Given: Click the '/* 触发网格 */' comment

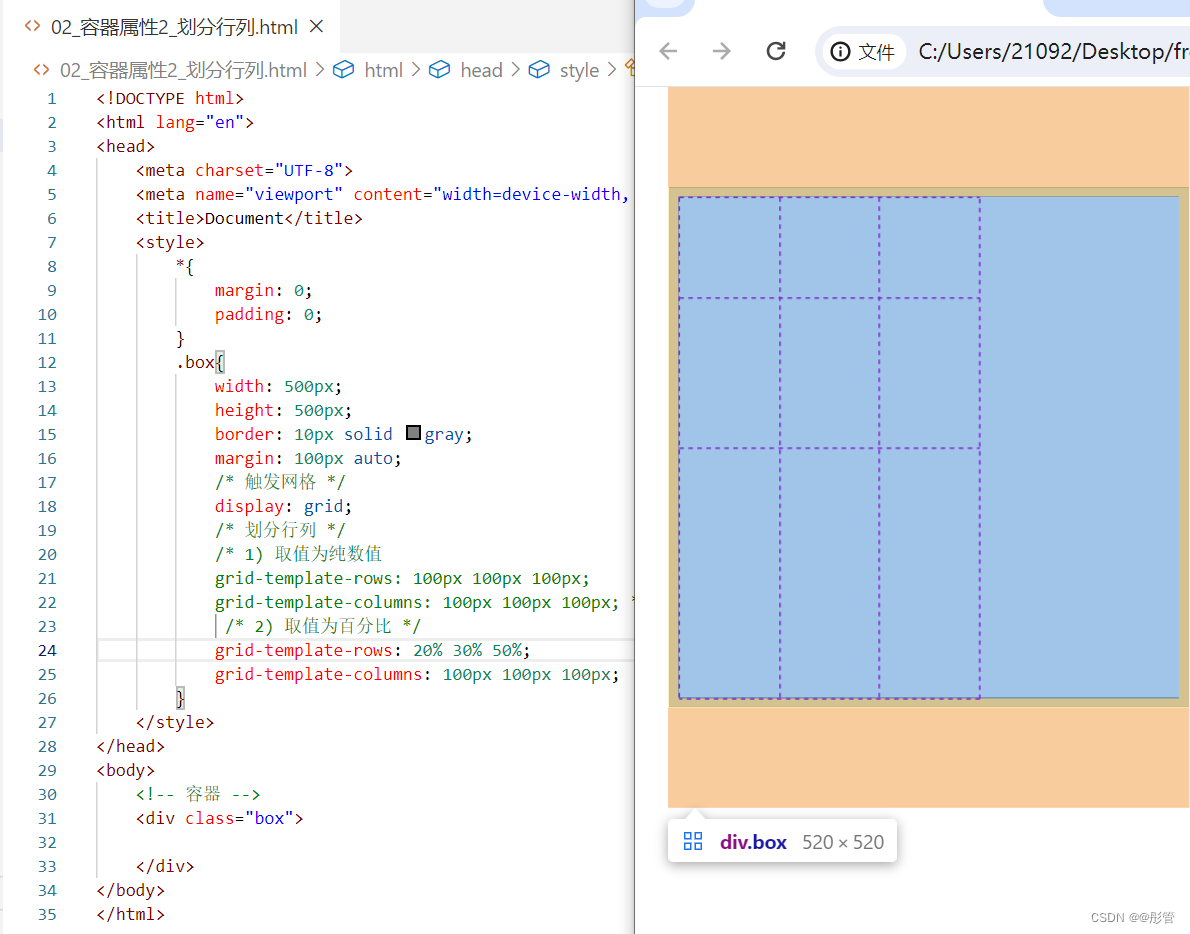Looking at the screenshot, I should [x=280, y=482].
